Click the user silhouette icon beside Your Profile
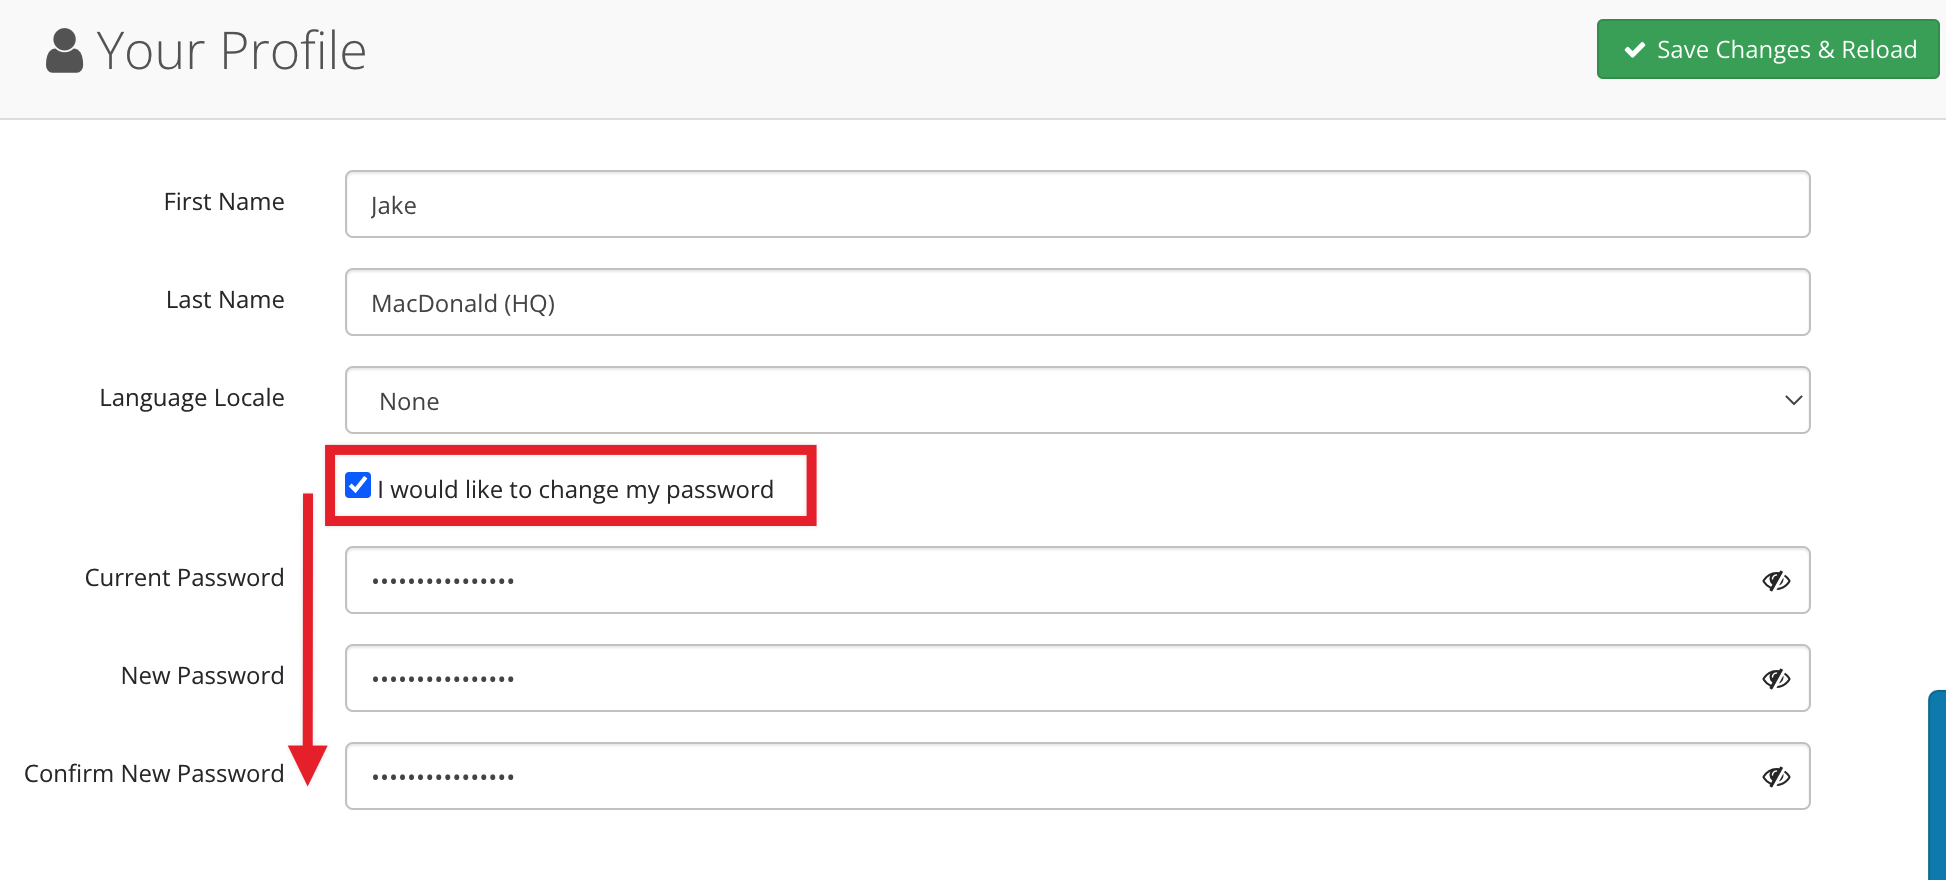Image resolution: width=1946 pixels, height=880 pixels. (x=65, y=51)
